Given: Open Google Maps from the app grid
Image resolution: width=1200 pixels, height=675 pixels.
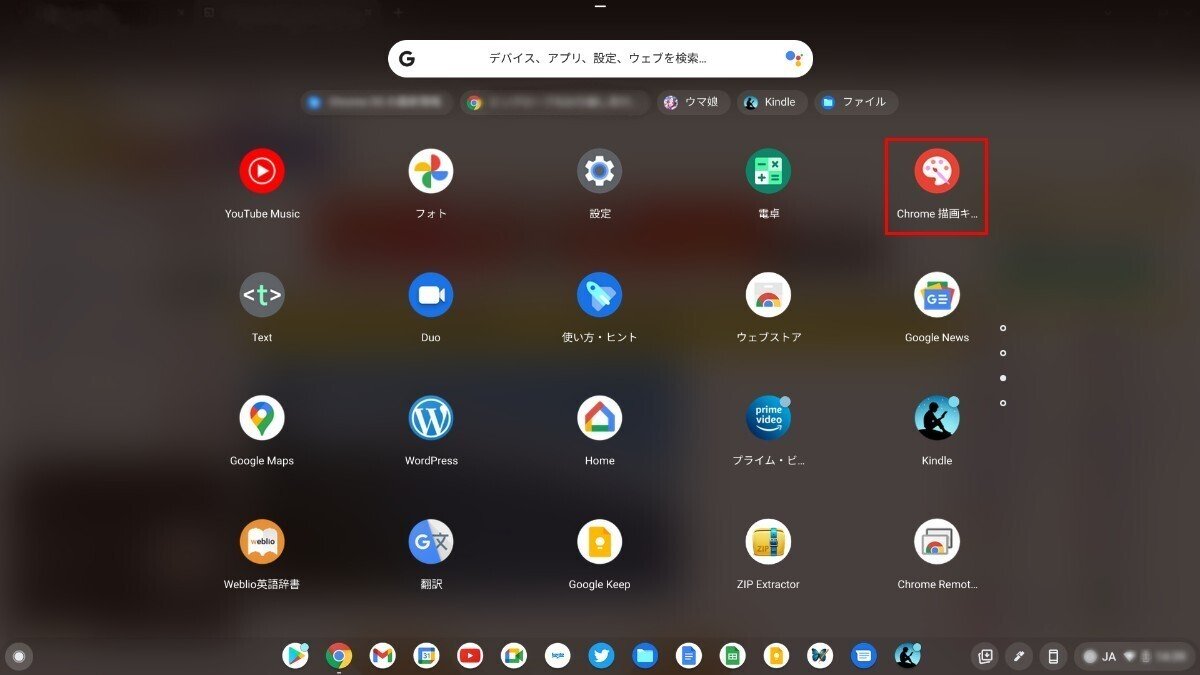Looking at the screenshot, I should point(262,418).
